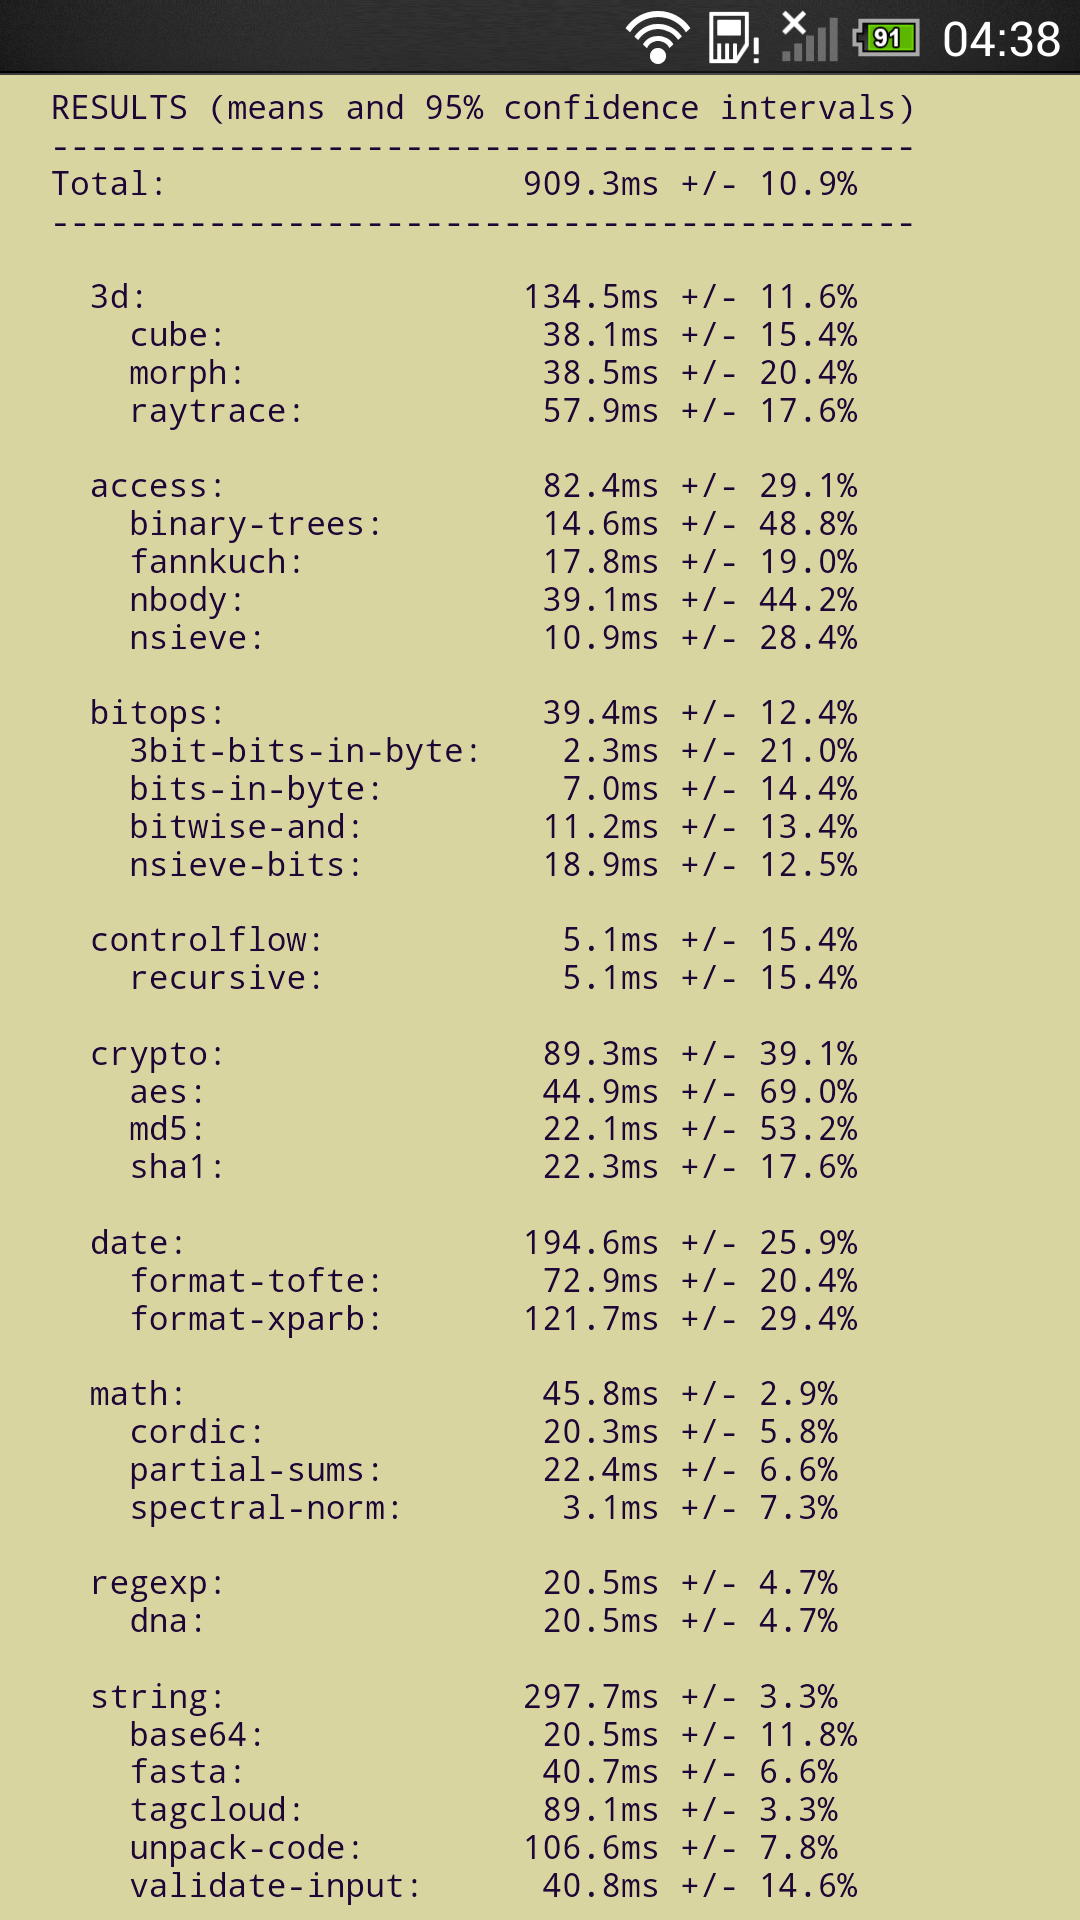The image size is (1080, 1920).
Task: Select the 3d category result row
Action: point(474,297)
